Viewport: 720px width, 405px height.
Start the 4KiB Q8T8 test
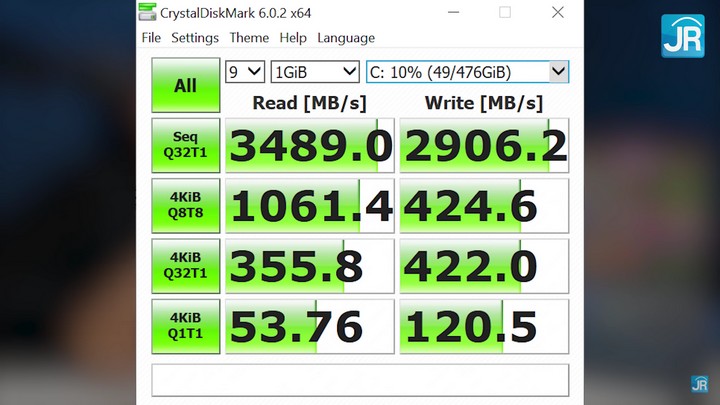pyautogui.click(x=186, y=206)
